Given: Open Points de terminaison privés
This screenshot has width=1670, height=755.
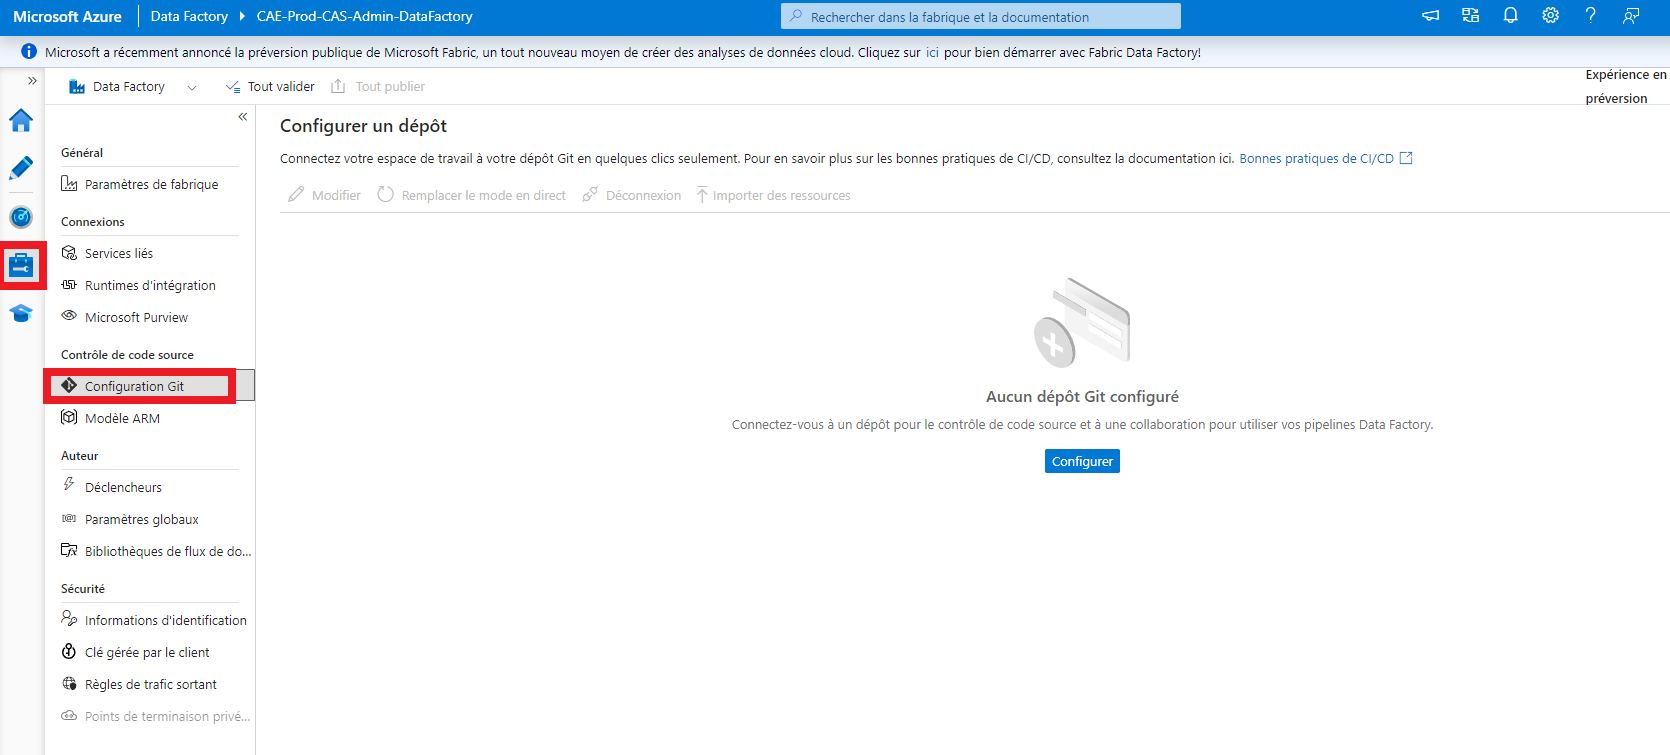Looking at the screenshot, I should point(155,716).
